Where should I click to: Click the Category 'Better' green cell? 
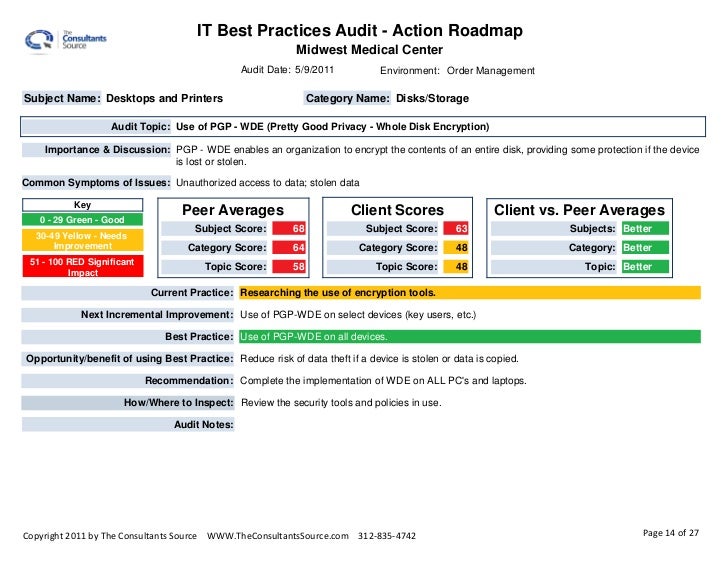[645, 247]
